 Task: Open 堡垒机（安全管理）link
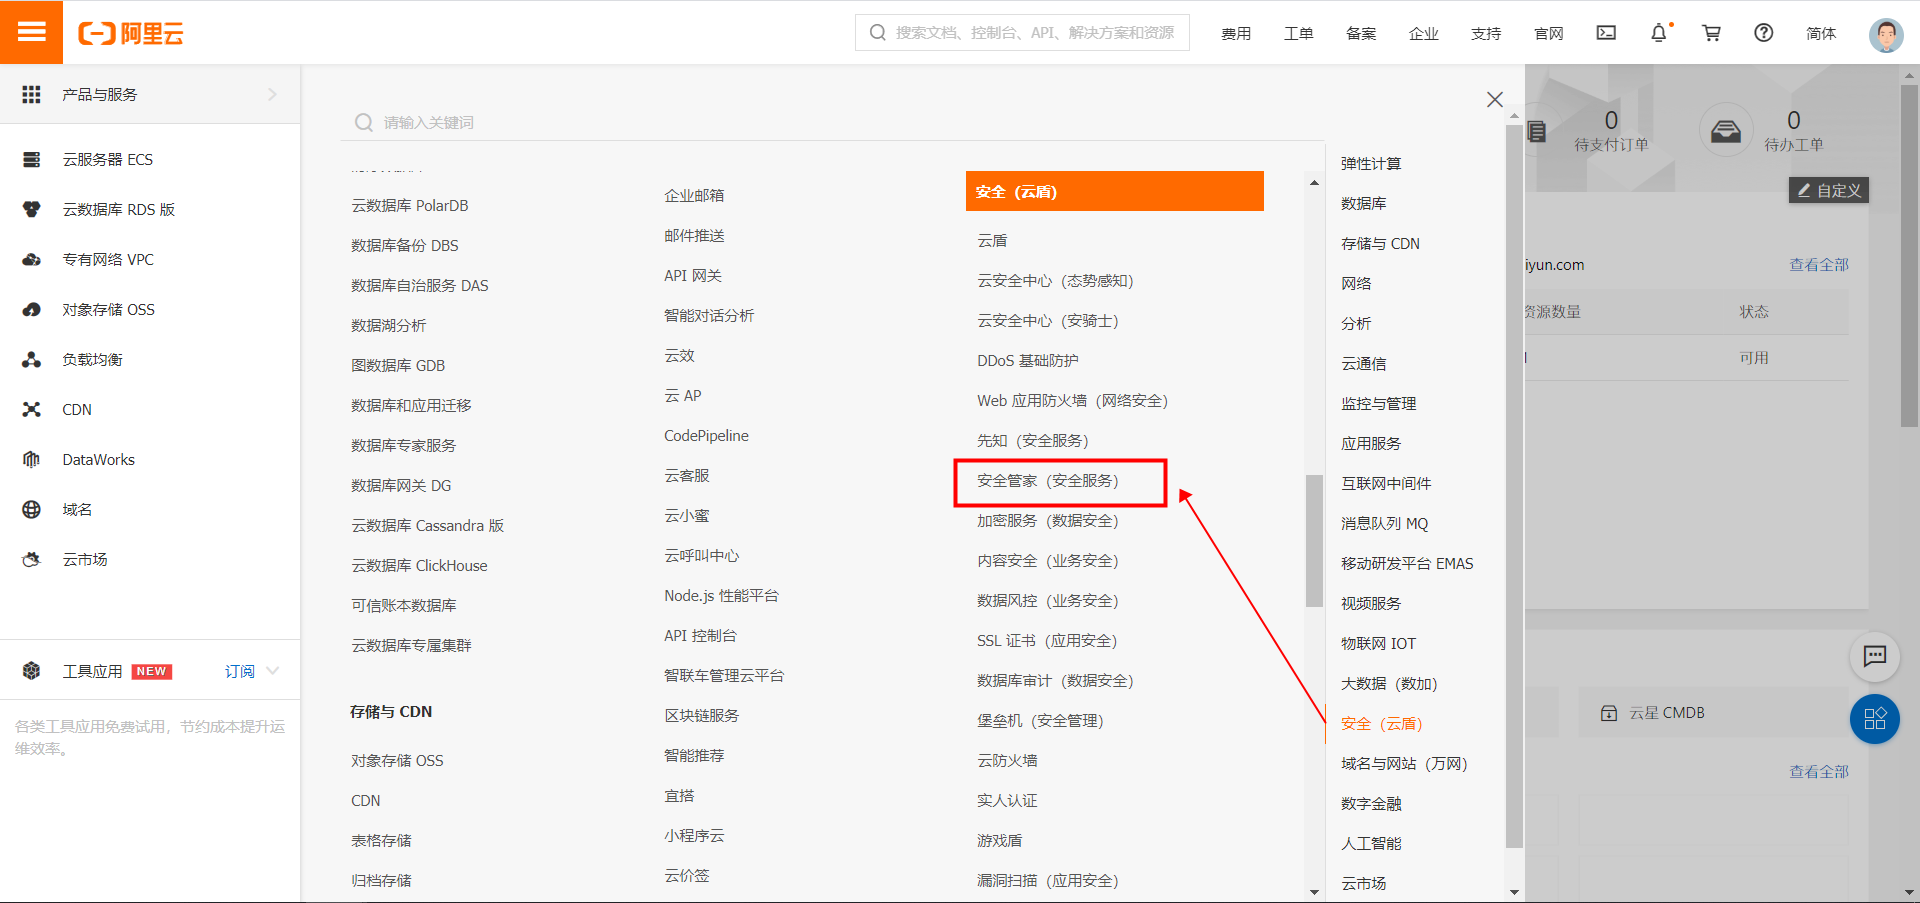coord(1040,720)
